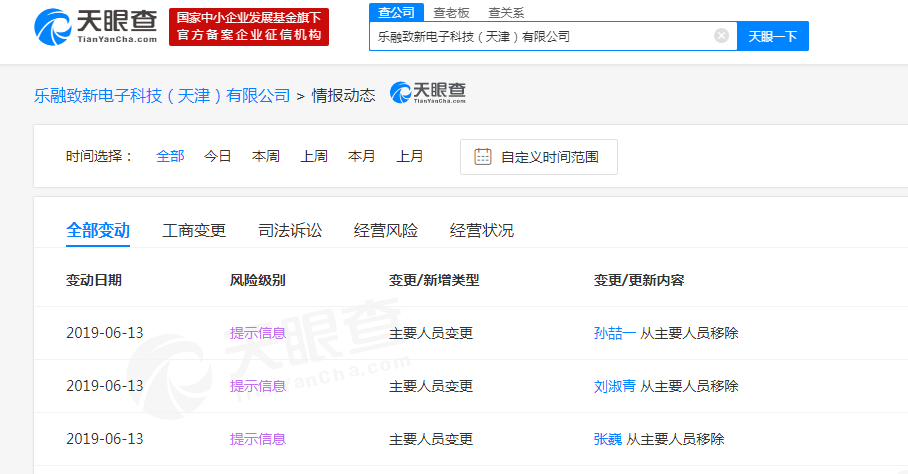Select the 全部 time filter

(170, 156)
